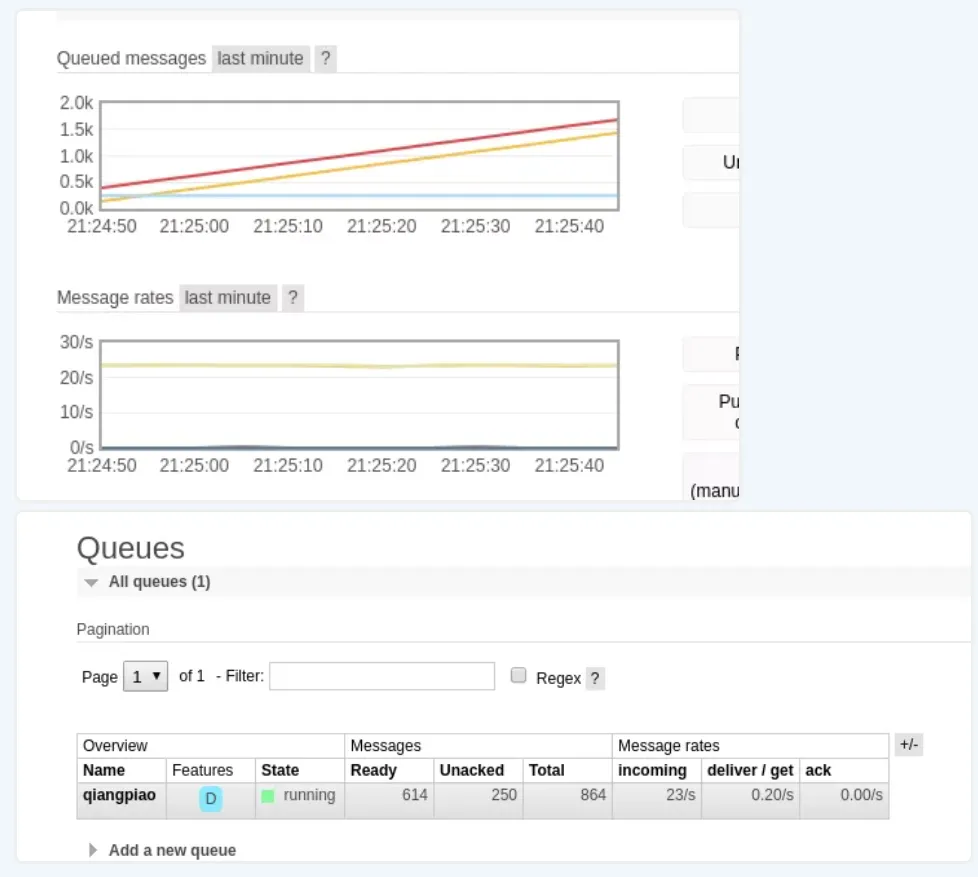Screen dimensions: 978x877
Task: Click the green running state indicator
Action: (x=268, y=796)
